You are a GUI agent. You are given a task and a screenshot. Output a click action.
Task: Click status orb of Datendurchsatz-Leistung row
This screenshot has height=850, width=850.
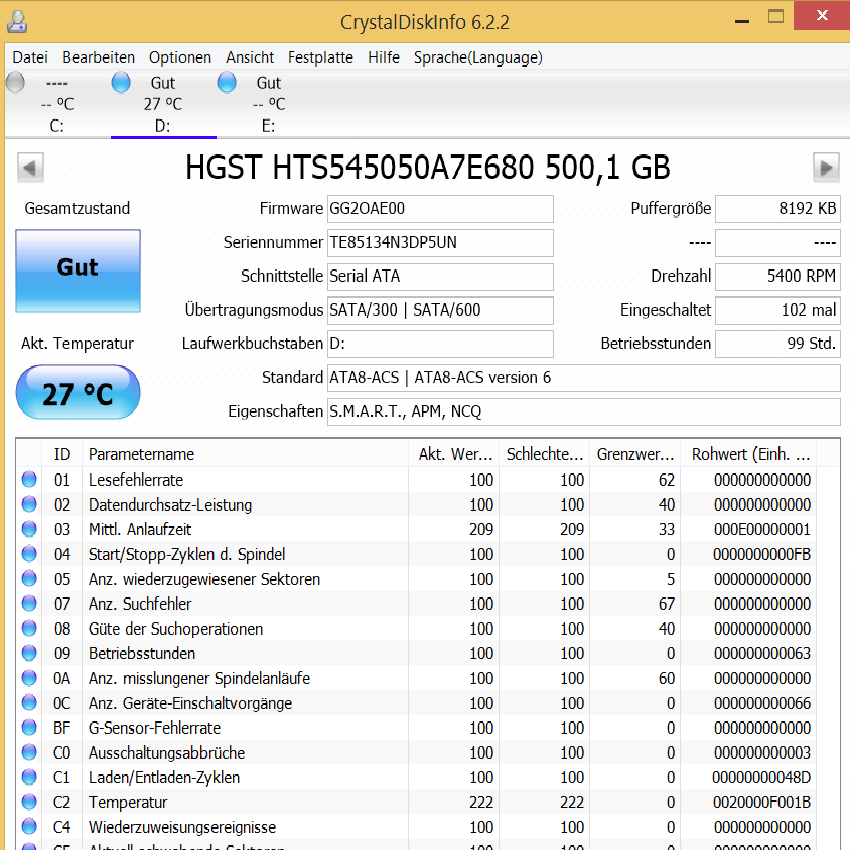29,505
